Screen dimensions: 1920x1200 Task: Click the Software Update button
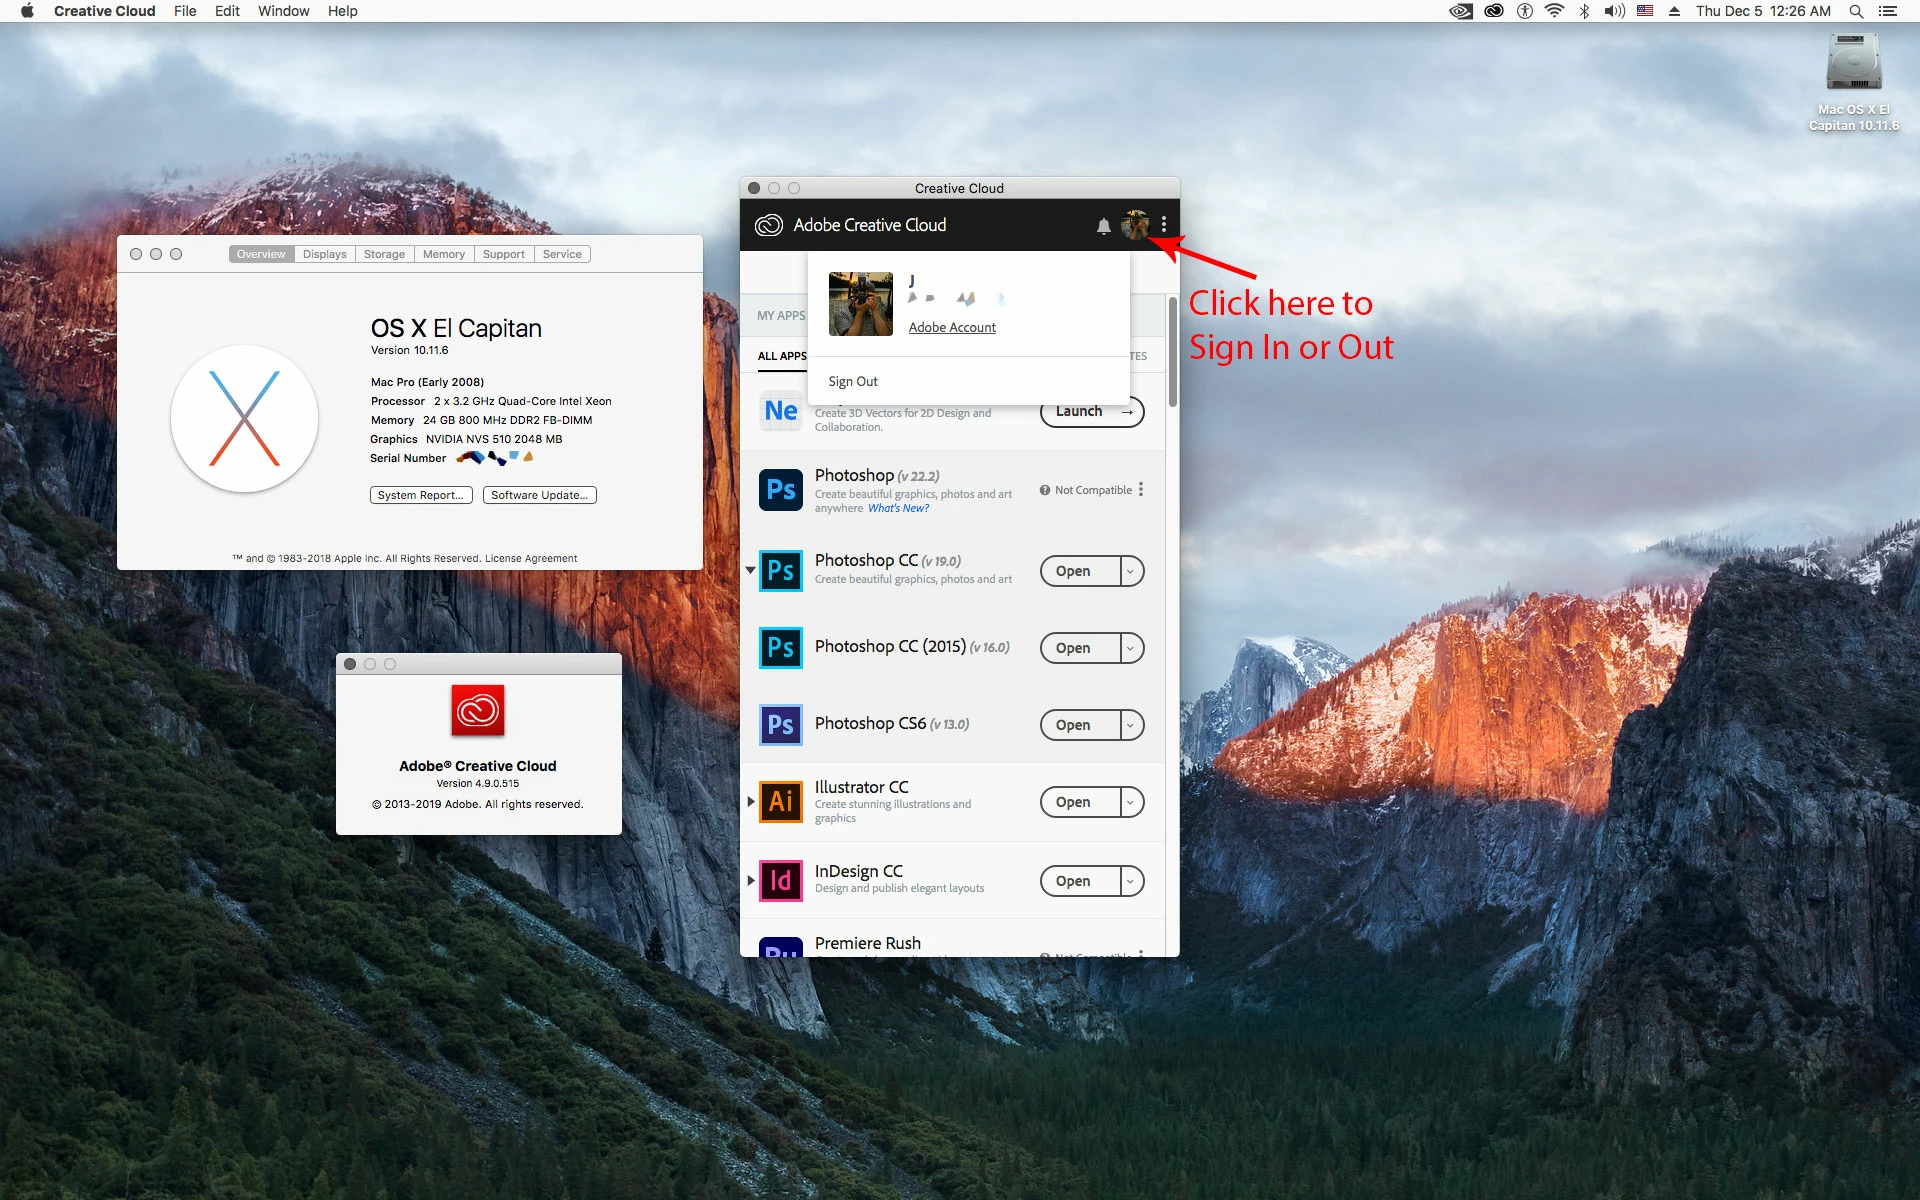tap(539, 495)
